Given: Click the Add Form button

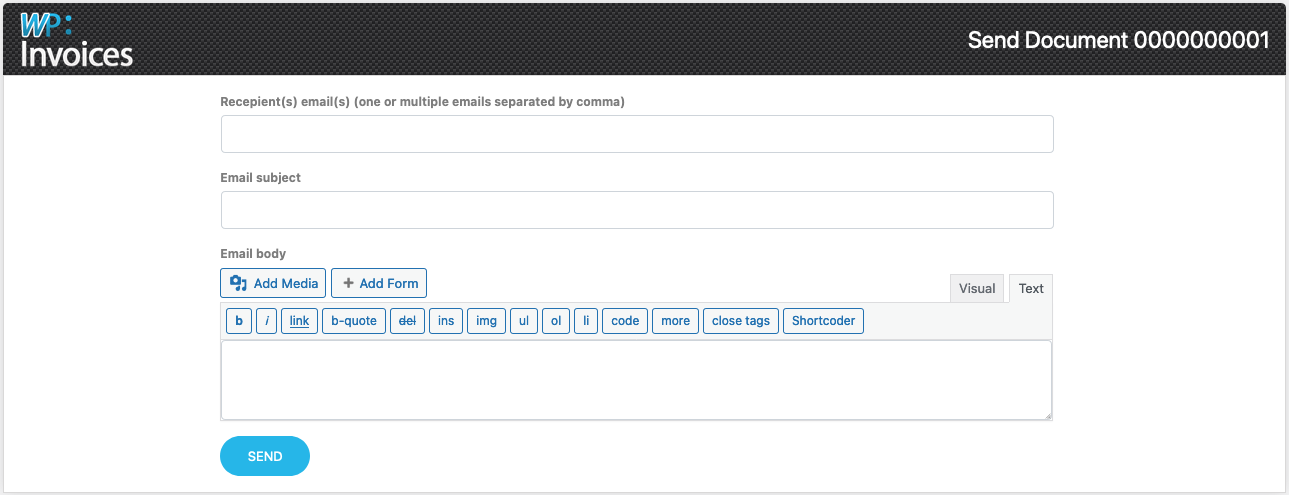Looking at the screenshot, I should [379, 283].
